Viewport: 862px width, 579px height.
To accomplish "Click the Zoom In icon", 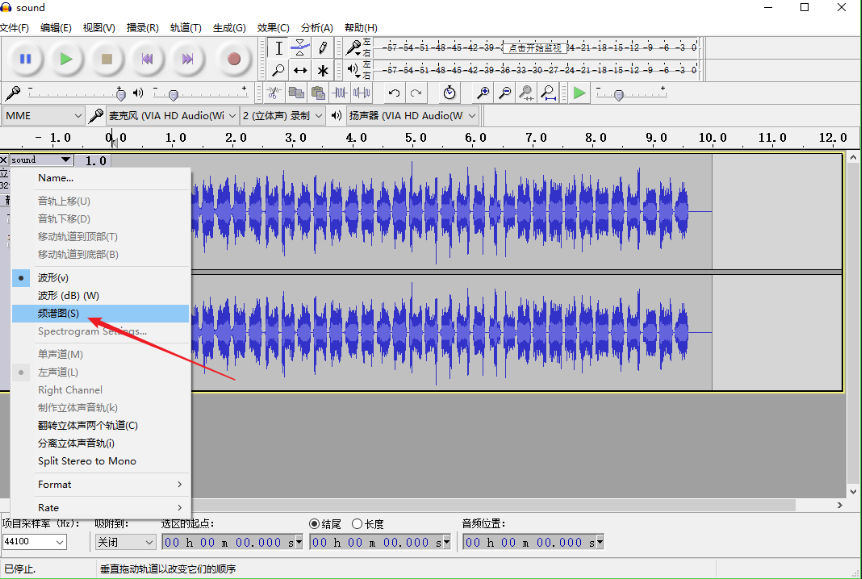I will (x=483, y=93).
